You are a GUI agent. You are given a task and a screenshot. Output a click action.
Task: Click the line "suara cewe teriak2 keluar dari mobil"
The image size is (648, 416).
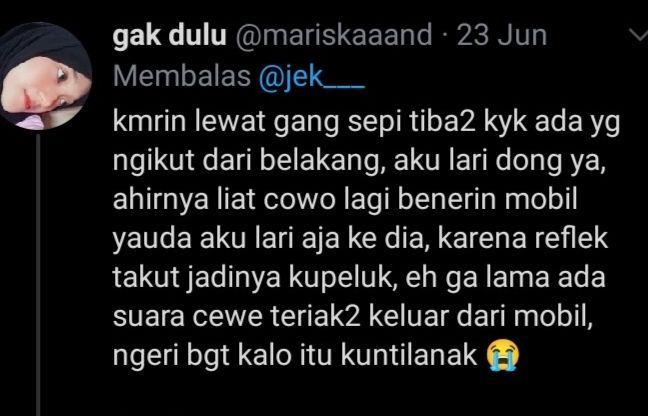coord(353,317)
